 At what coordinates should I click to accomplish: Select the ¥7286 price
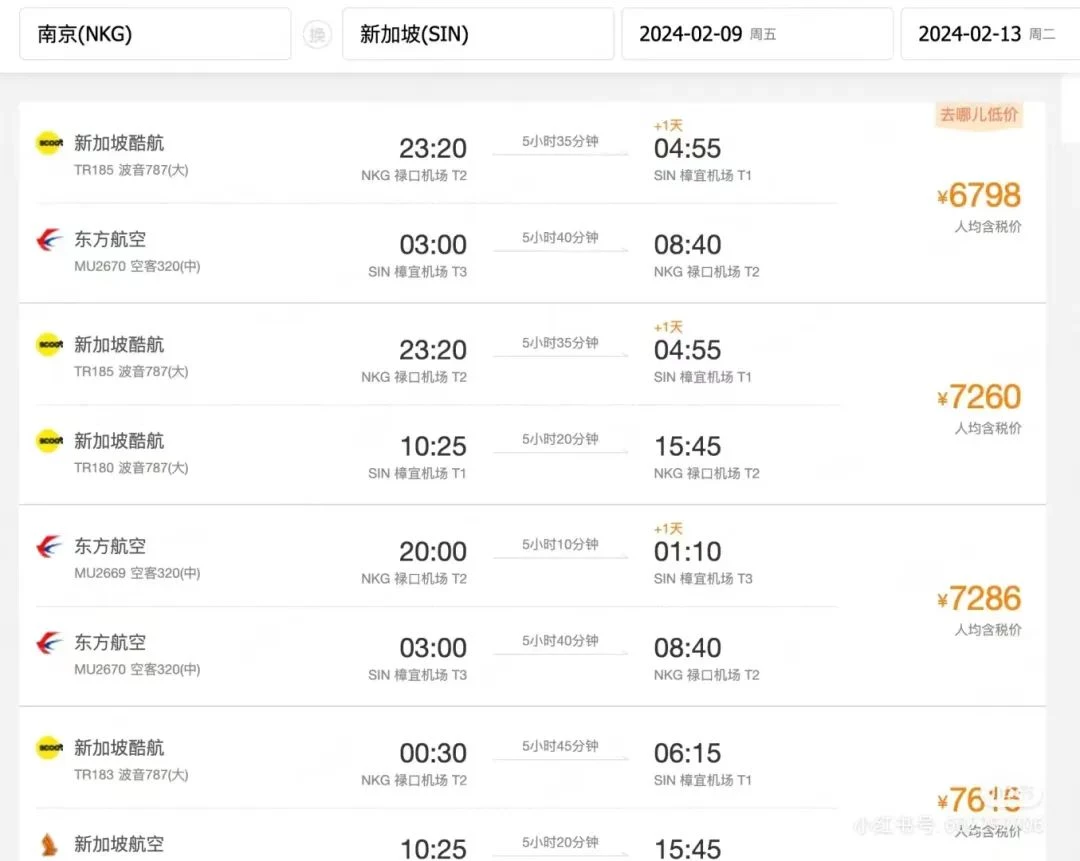point(979,598)
